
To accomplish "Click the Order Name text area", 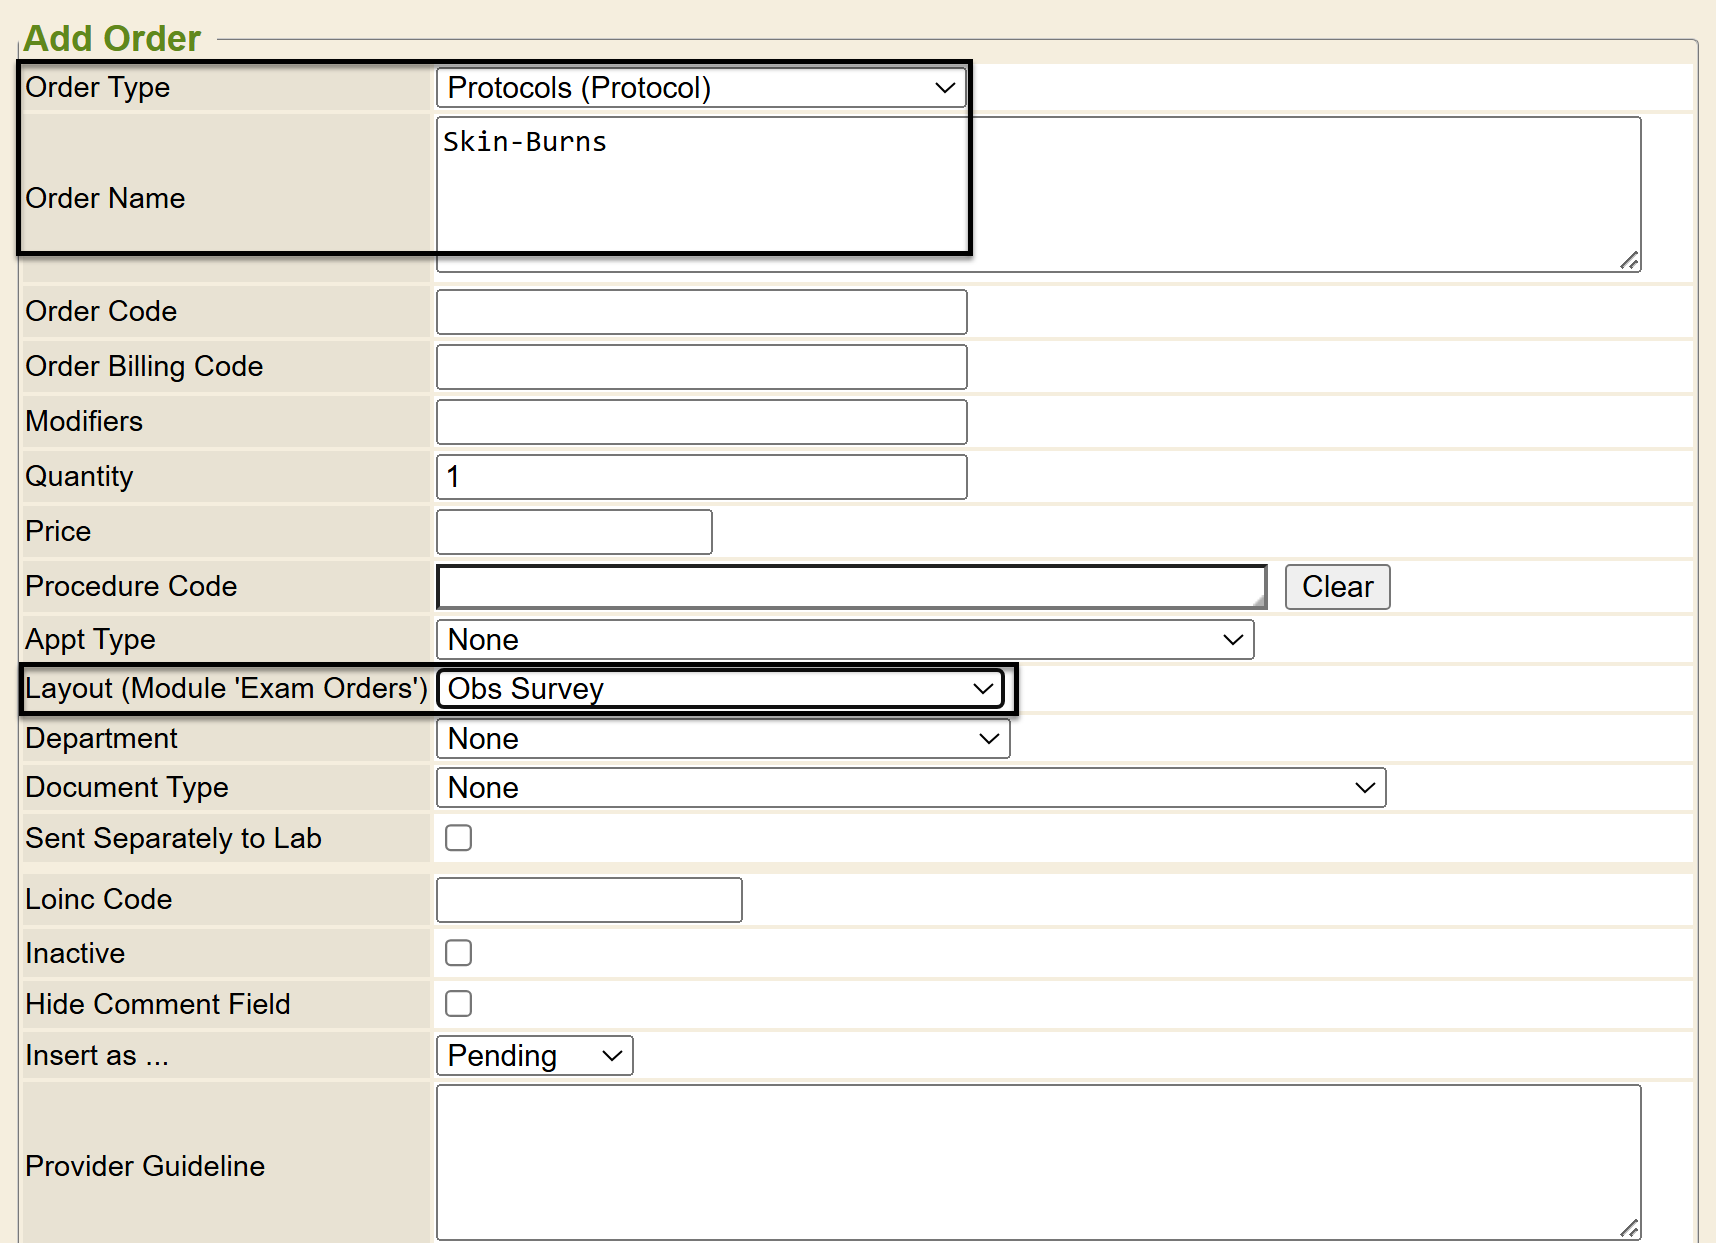I will pos(1037,194).
